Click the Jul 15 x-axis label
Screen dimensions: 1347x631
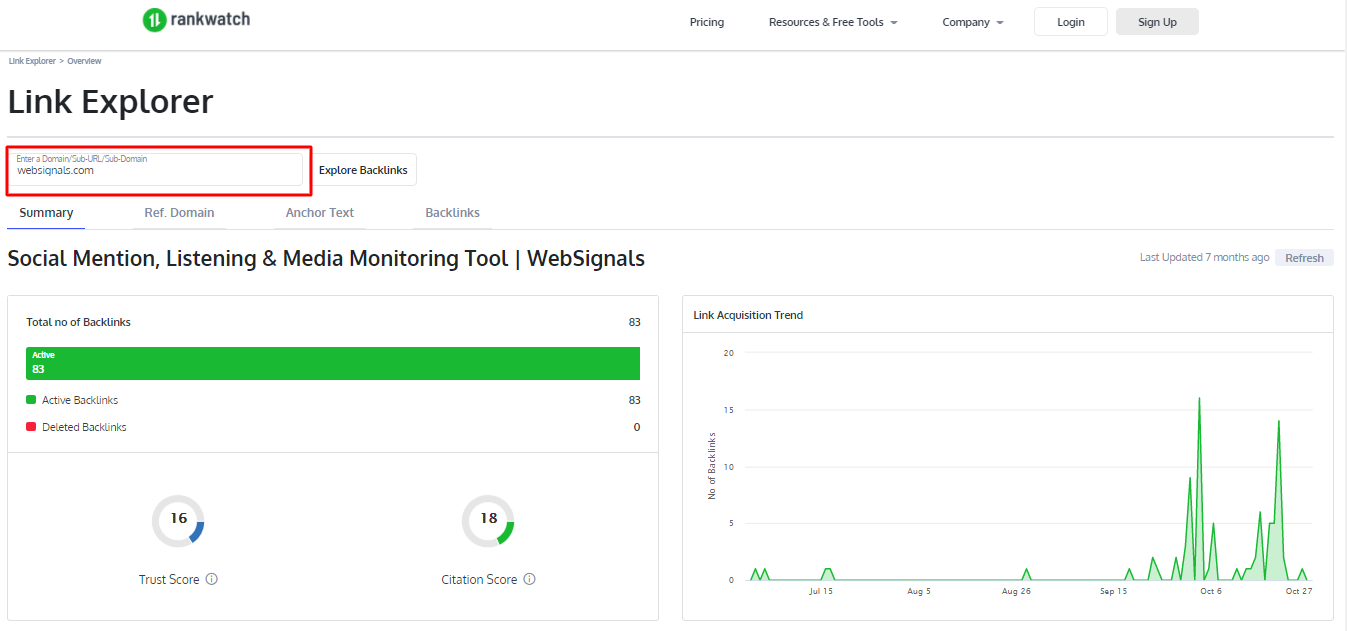(x=821, y=591)
